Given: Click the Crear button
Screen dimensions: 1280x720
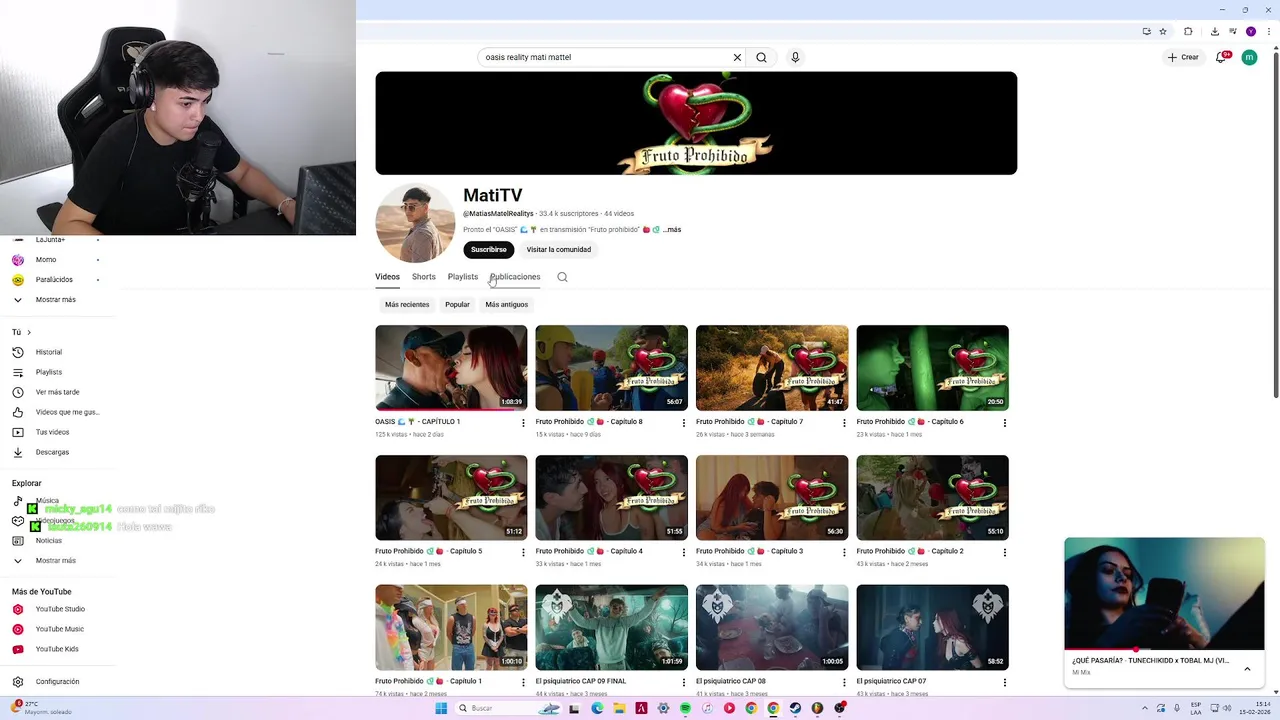Looking at the screenshot, I should point(1183,57).
